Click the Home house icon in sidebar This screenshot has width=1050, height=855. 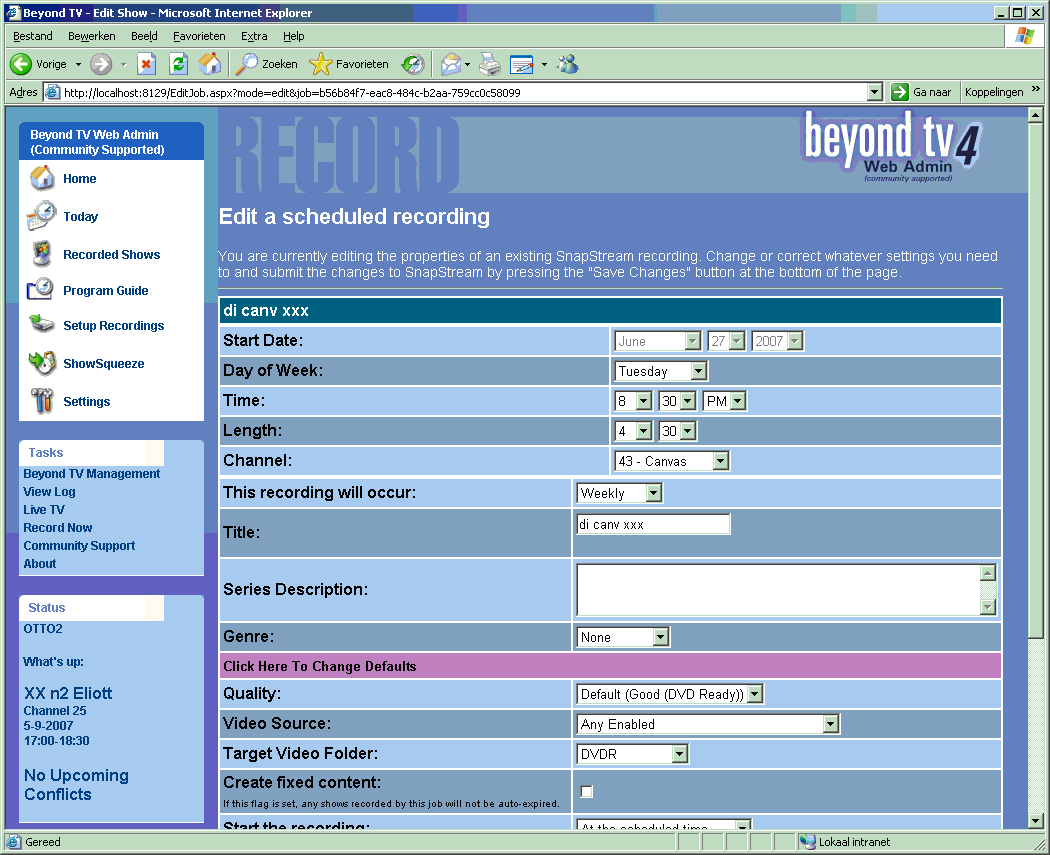point(42,178)
